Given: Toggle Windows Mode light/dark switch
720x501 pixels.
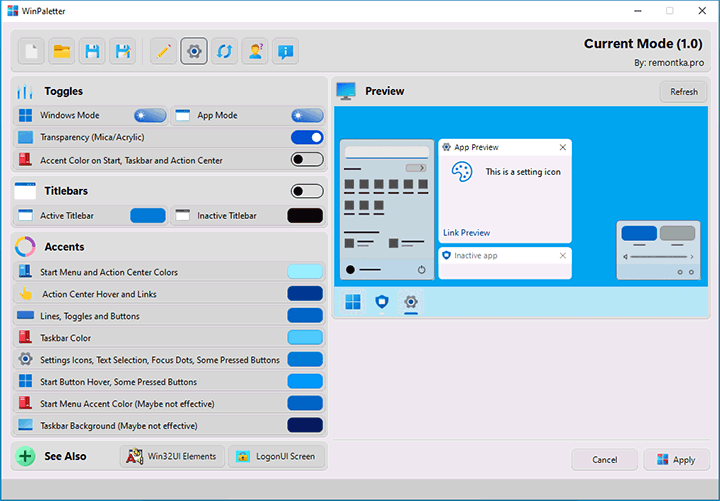Looking at the screenshot, I should coord(150,115).
